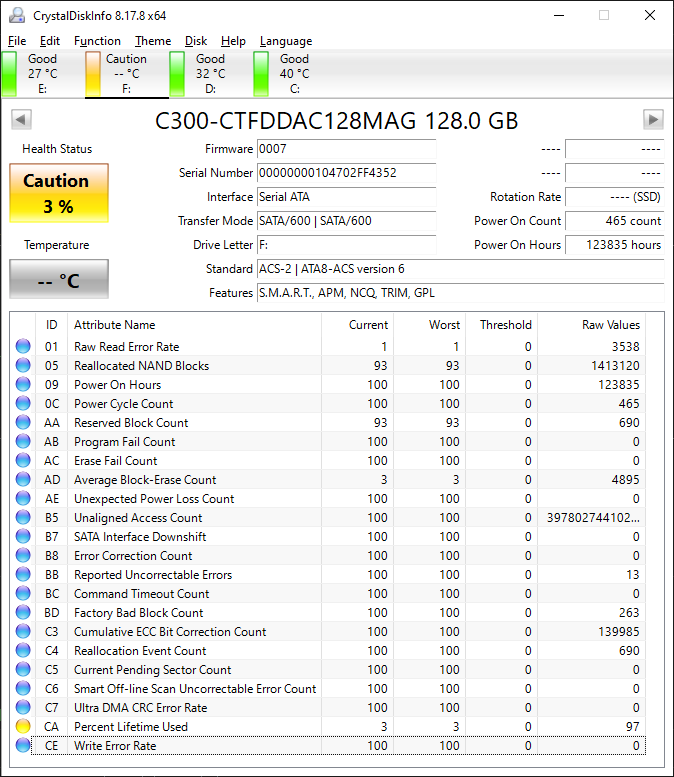Click status icon for Command Timeout Count
The width and height of the screenshot is (674, 777).
click(23, 593)
